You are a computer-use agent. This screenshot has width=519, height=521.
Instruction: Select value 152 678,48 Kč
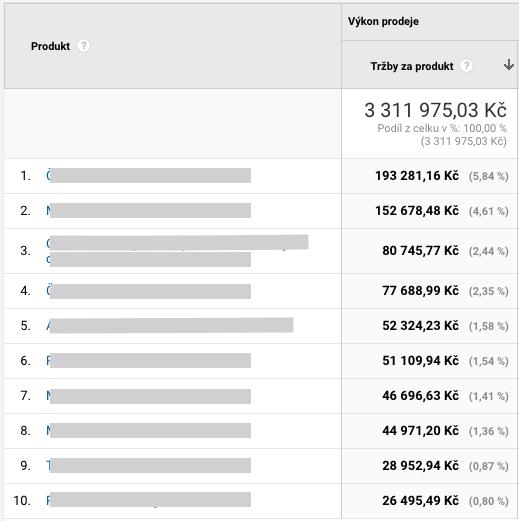(x=417, y=211)
